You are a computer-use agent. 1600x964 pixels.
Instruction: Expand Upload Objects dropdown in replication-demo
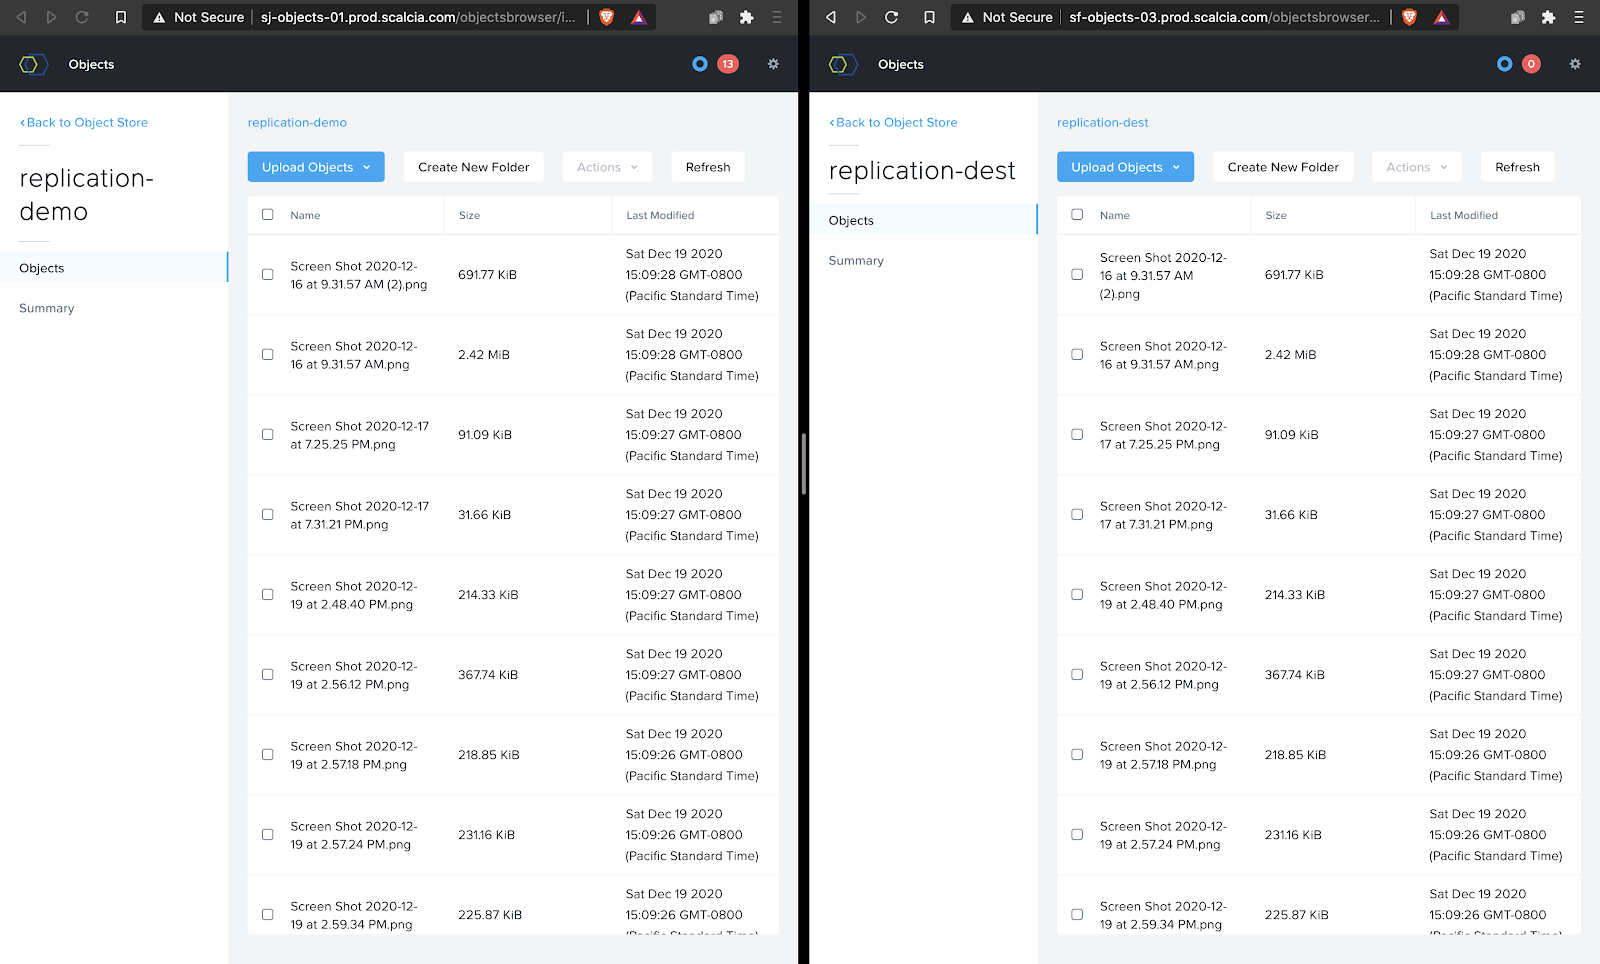316,167
